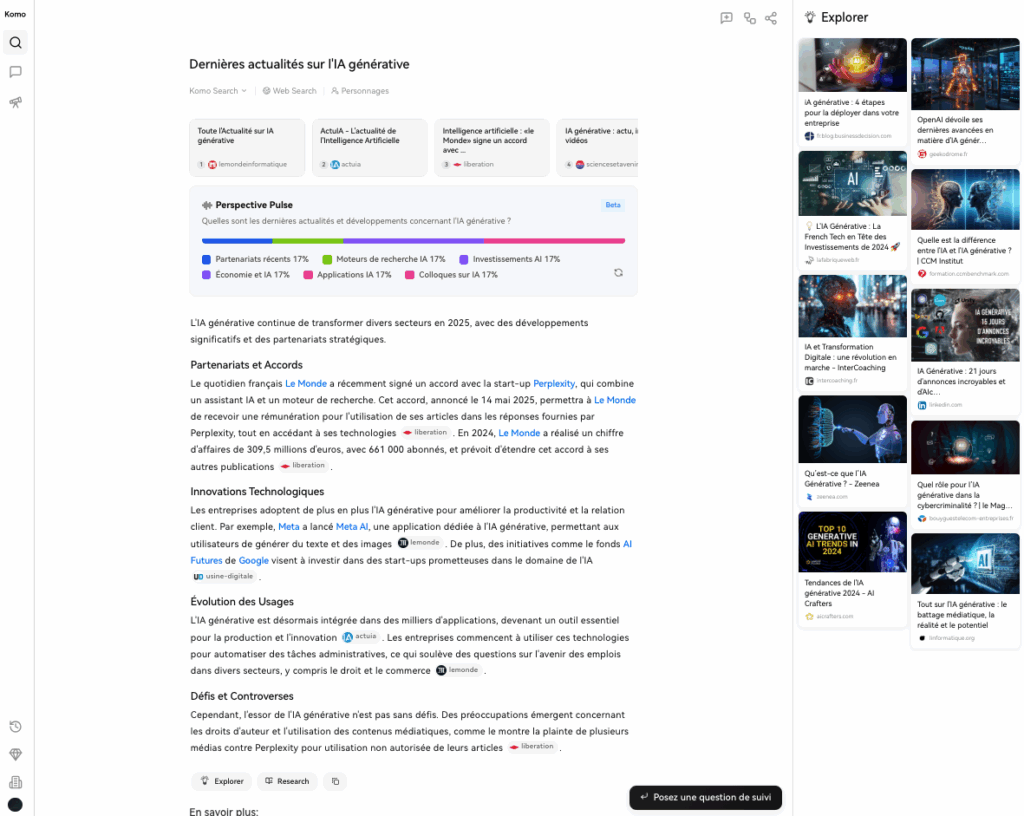Open the history clock icon

tap(15, 727)
